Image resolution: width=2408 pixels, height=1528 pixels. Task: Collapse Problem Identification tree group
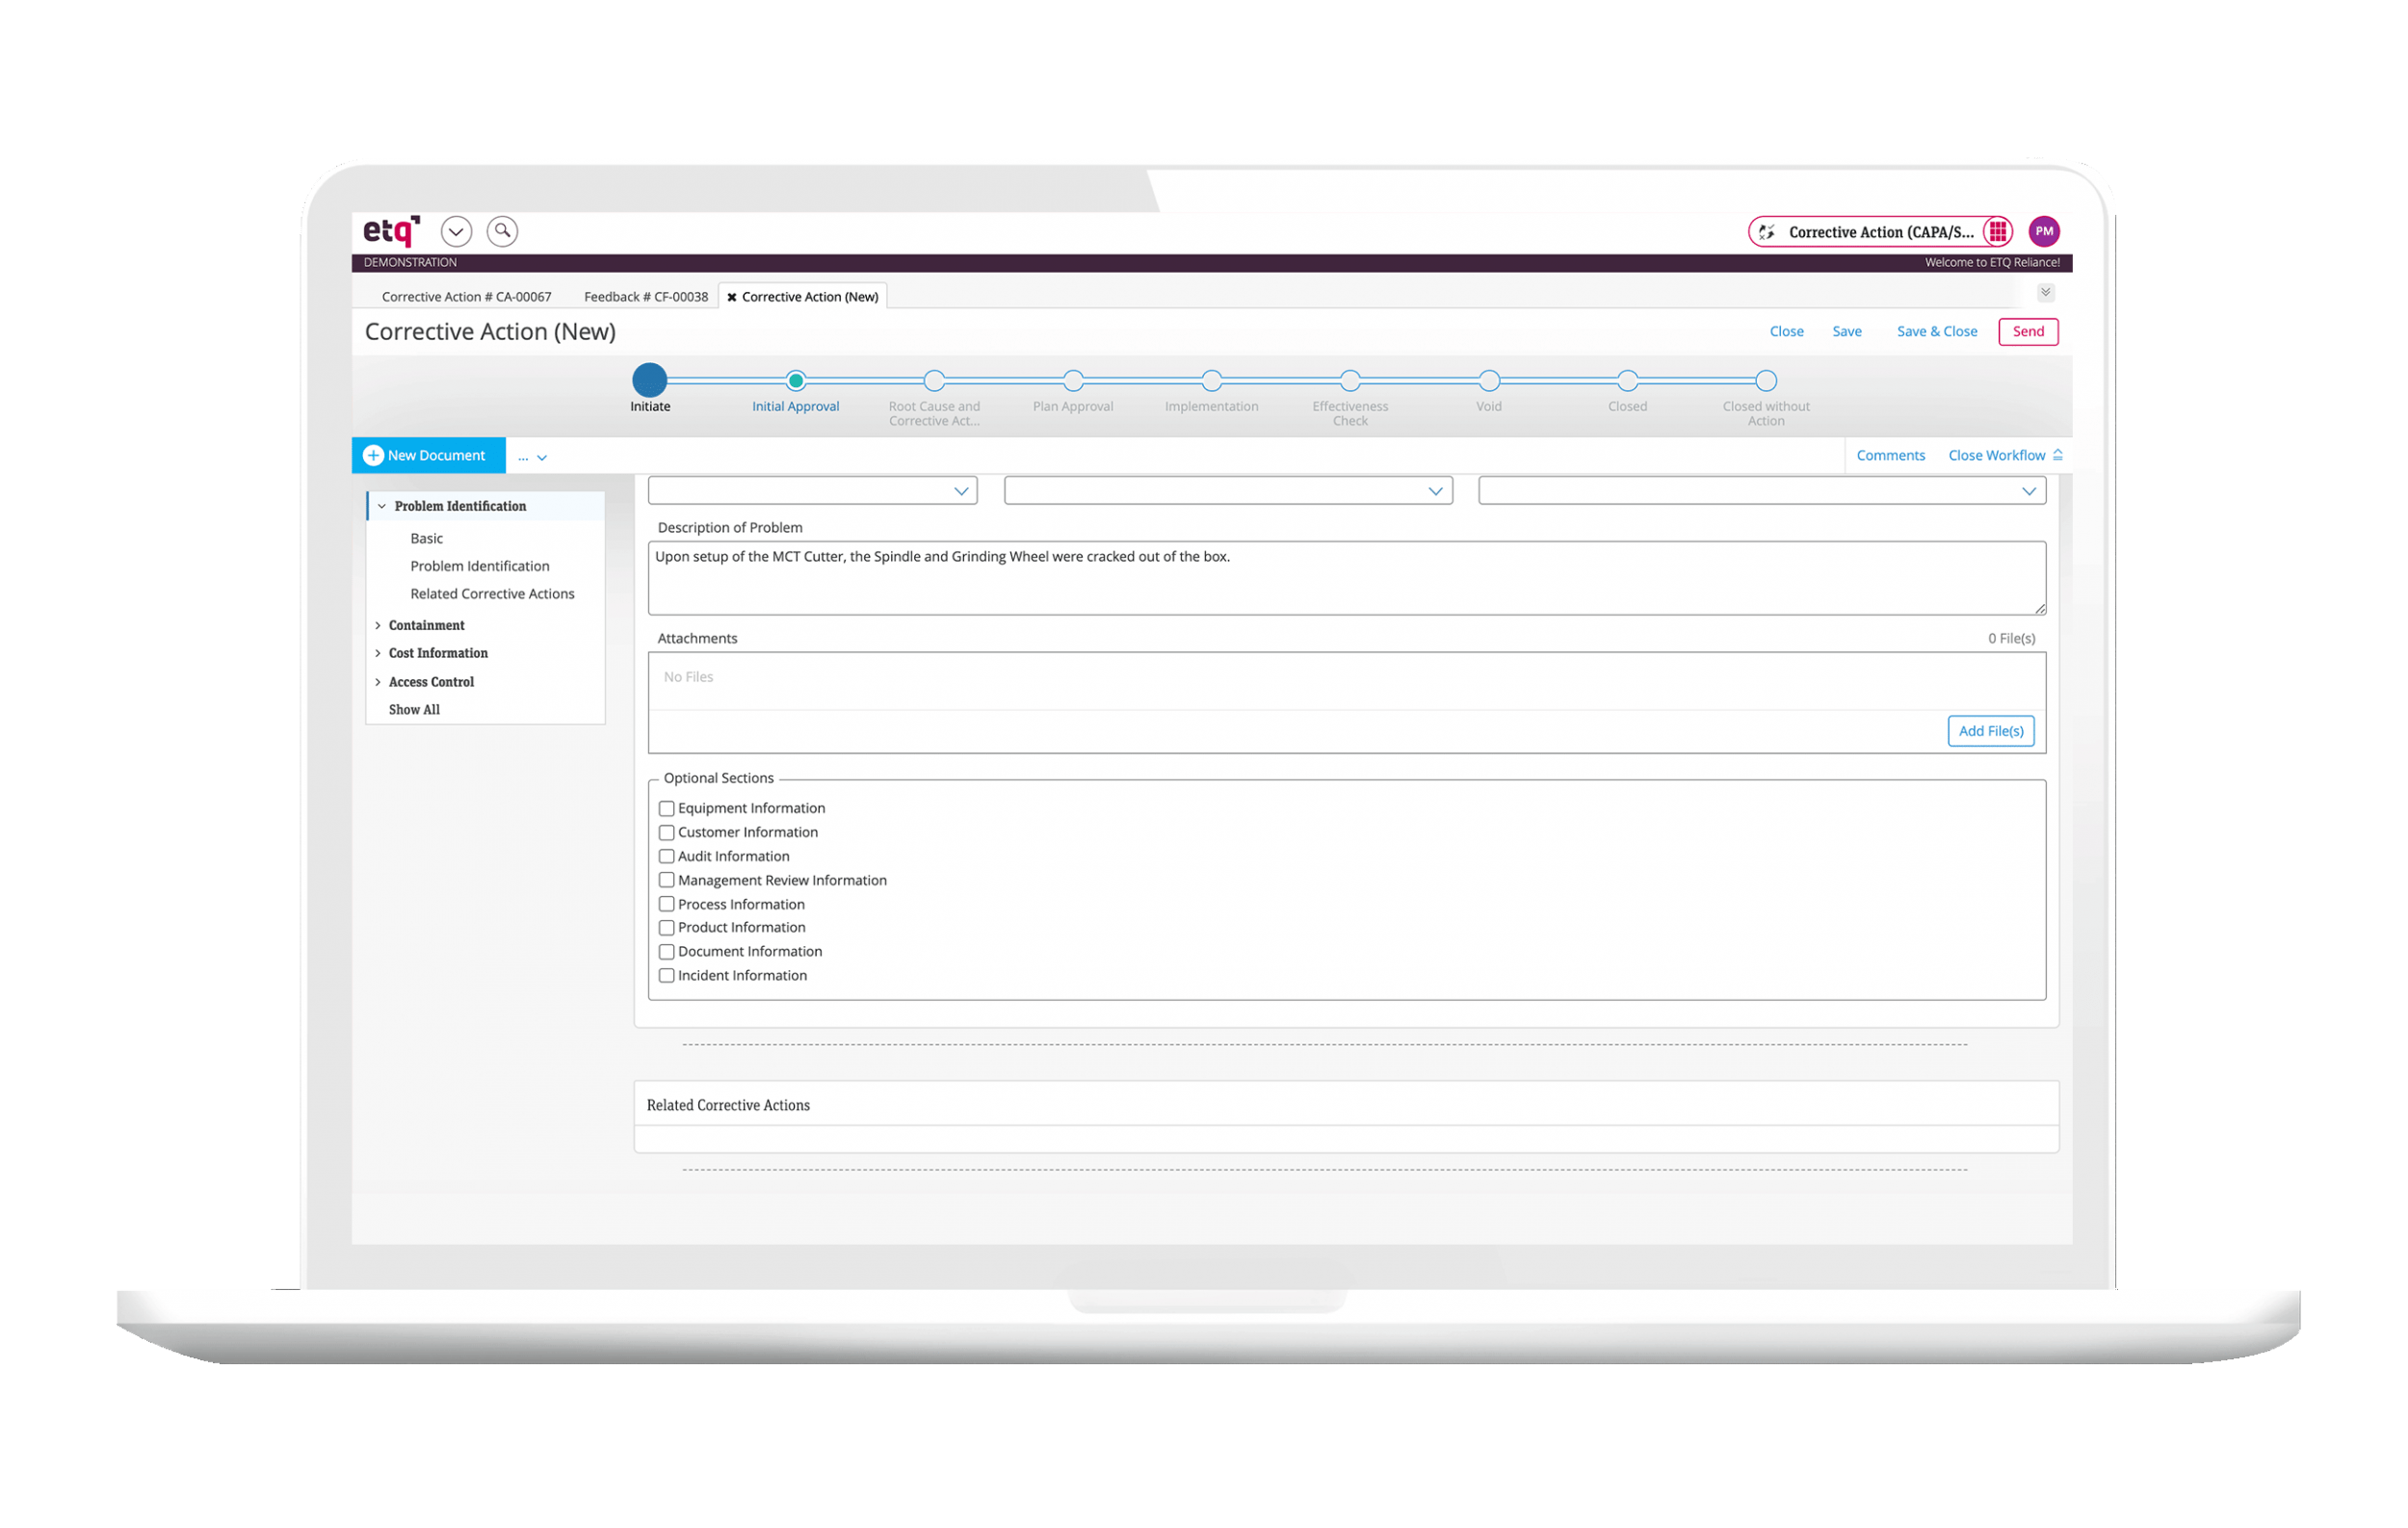coord(382,506)
